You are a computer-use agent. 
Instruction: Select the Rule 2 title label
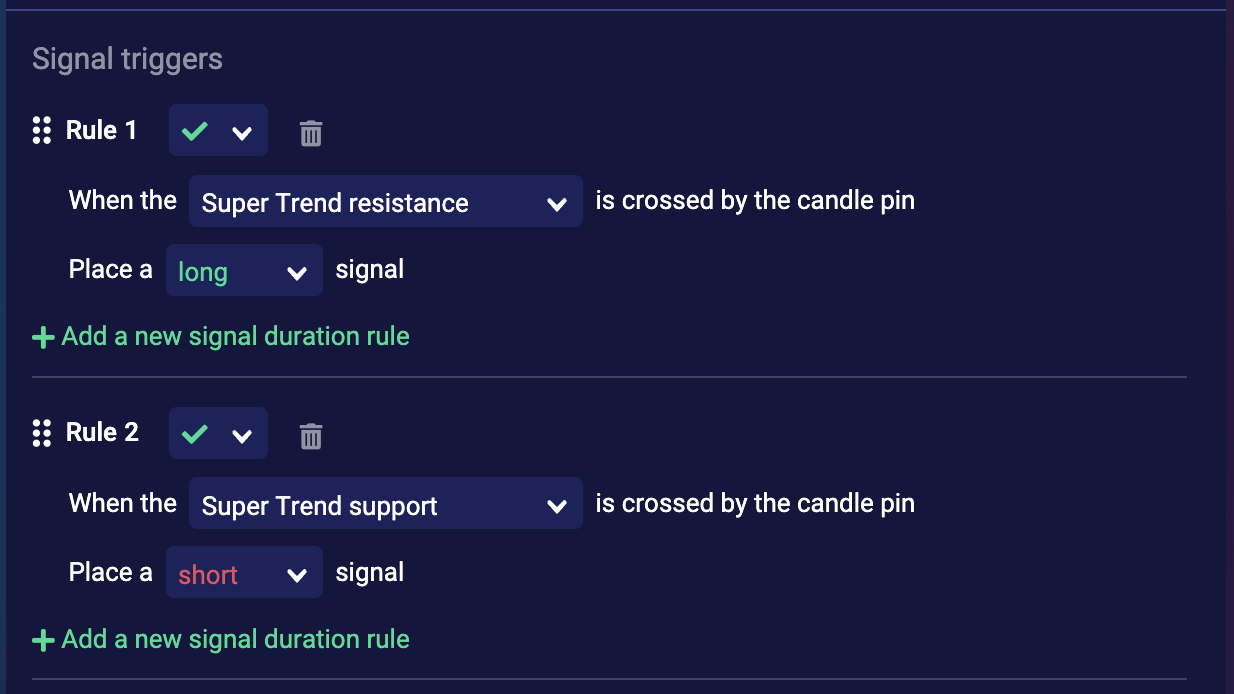(102, 432)
